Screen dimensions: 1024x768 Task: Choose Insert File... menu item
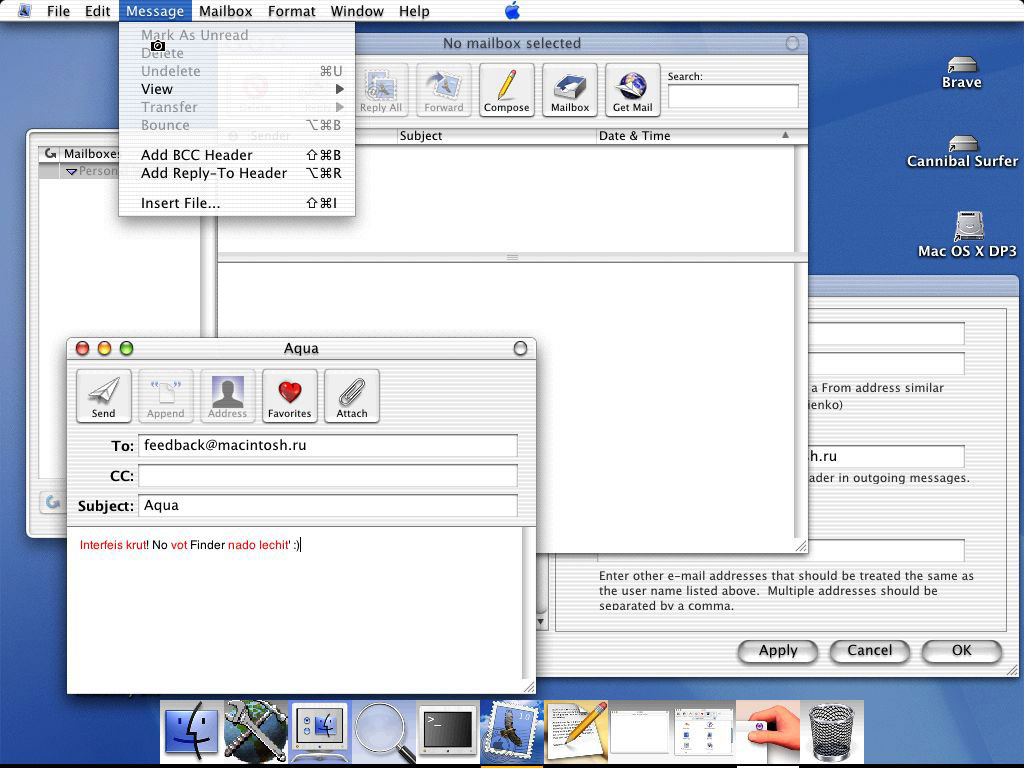coord(237,203)
